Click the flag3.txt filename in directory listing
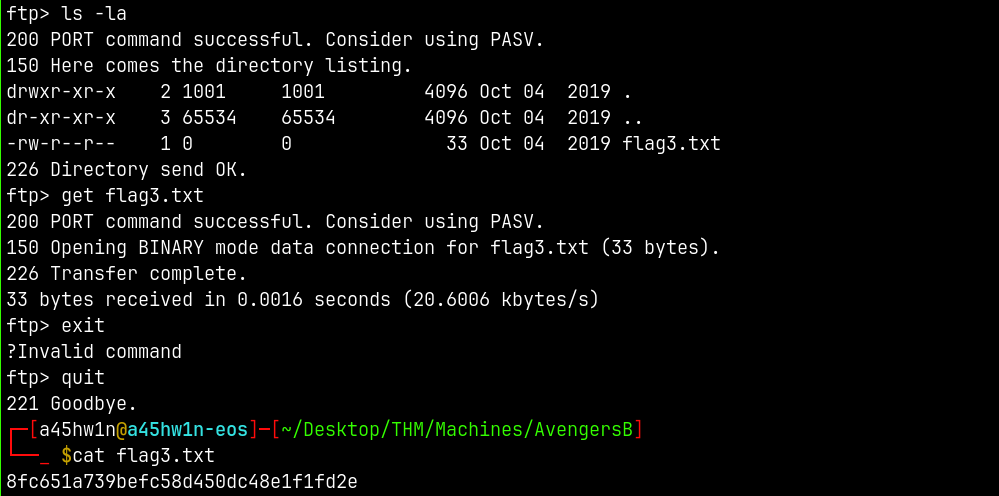The image size is (999, 496). pyautogui.click(x=671, y=144)
